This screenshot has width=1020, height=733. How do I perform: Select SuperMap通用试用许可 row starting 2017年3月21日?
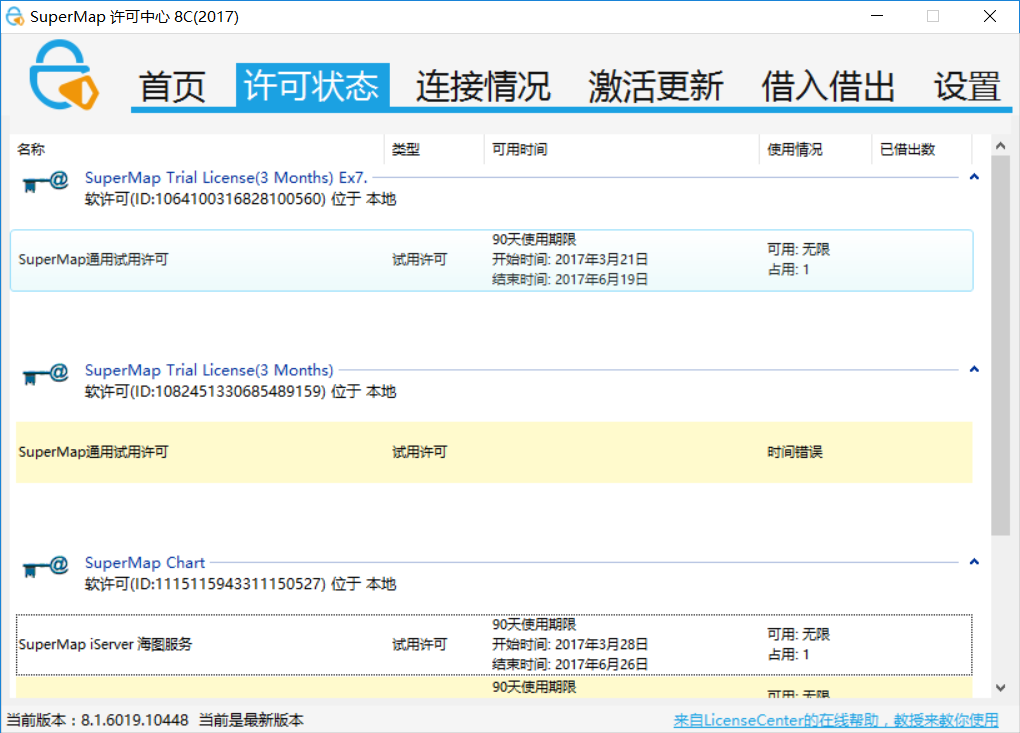492,260
